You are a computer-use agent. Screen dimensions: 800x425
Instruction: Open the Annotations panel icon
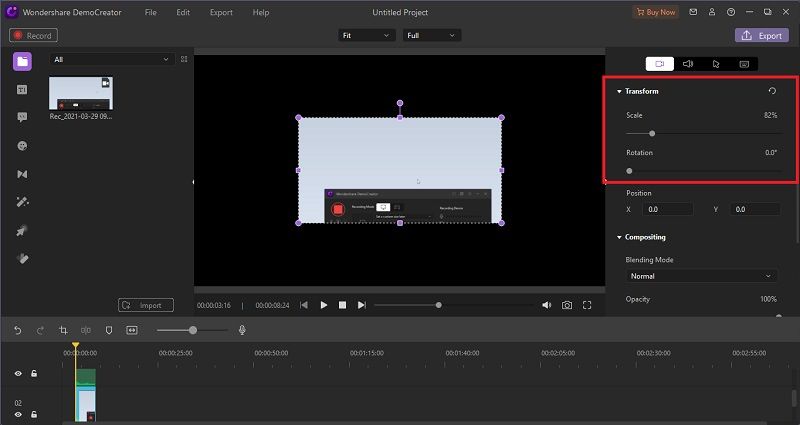click(x=22, y=117)
